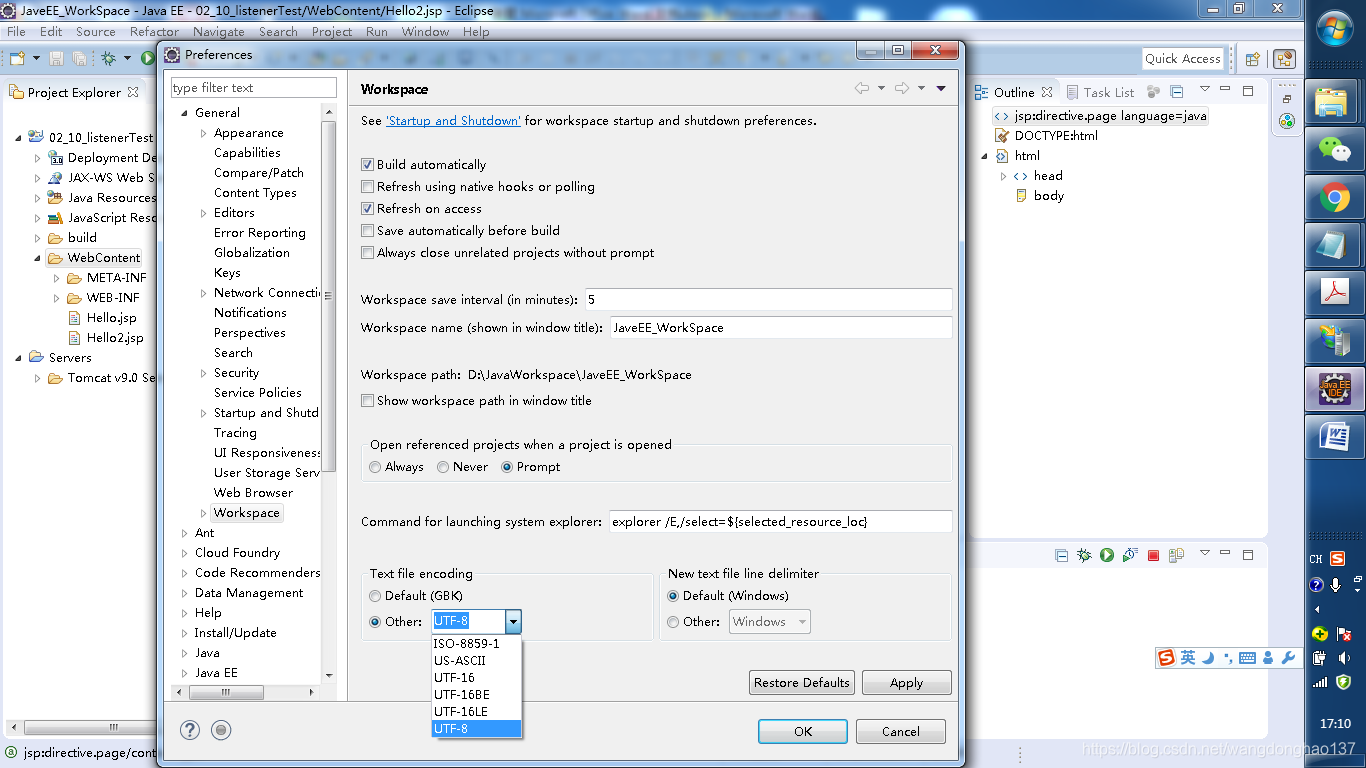
Task: Expand the Appearance tree node
Action: tap(204, 133)
